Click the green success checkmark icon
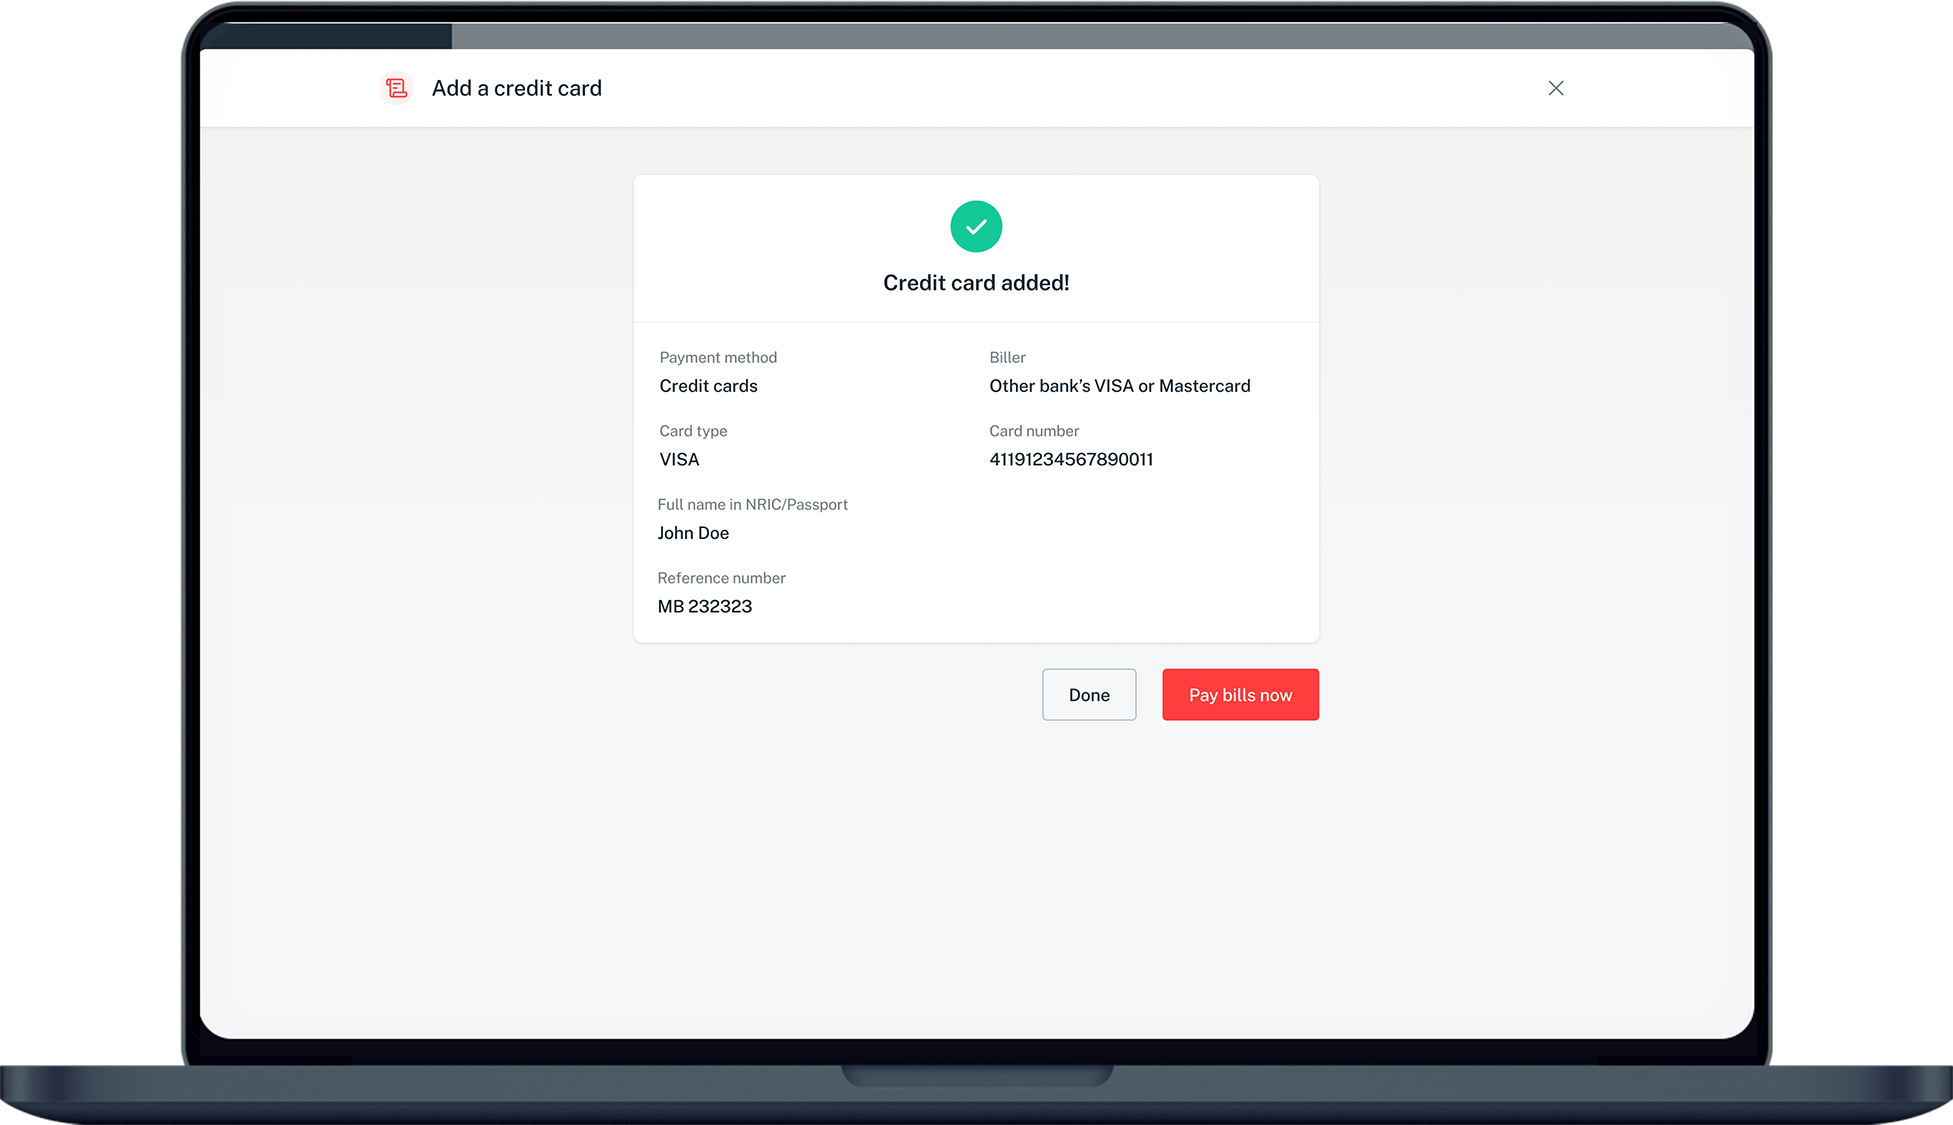 pos(976,227)
